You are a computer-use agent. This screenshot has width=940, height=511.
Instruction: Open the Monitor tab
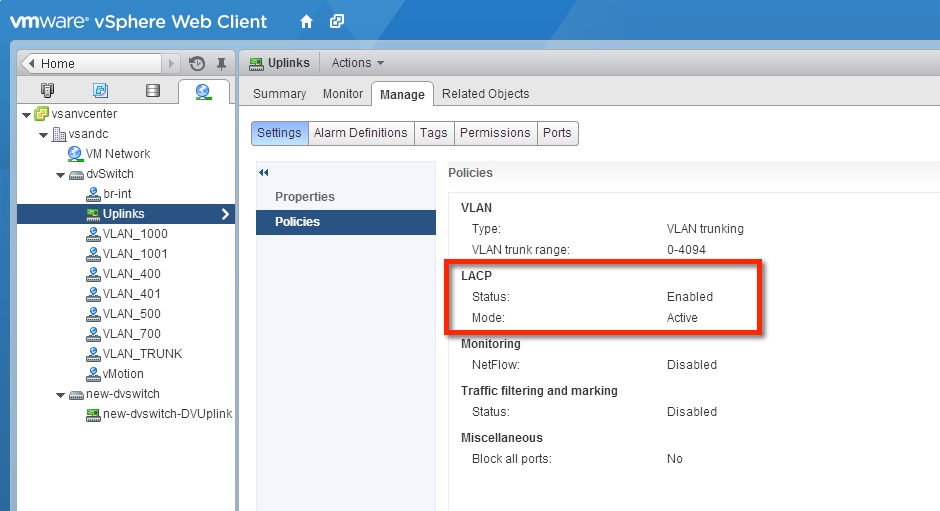tap(343, 94)
